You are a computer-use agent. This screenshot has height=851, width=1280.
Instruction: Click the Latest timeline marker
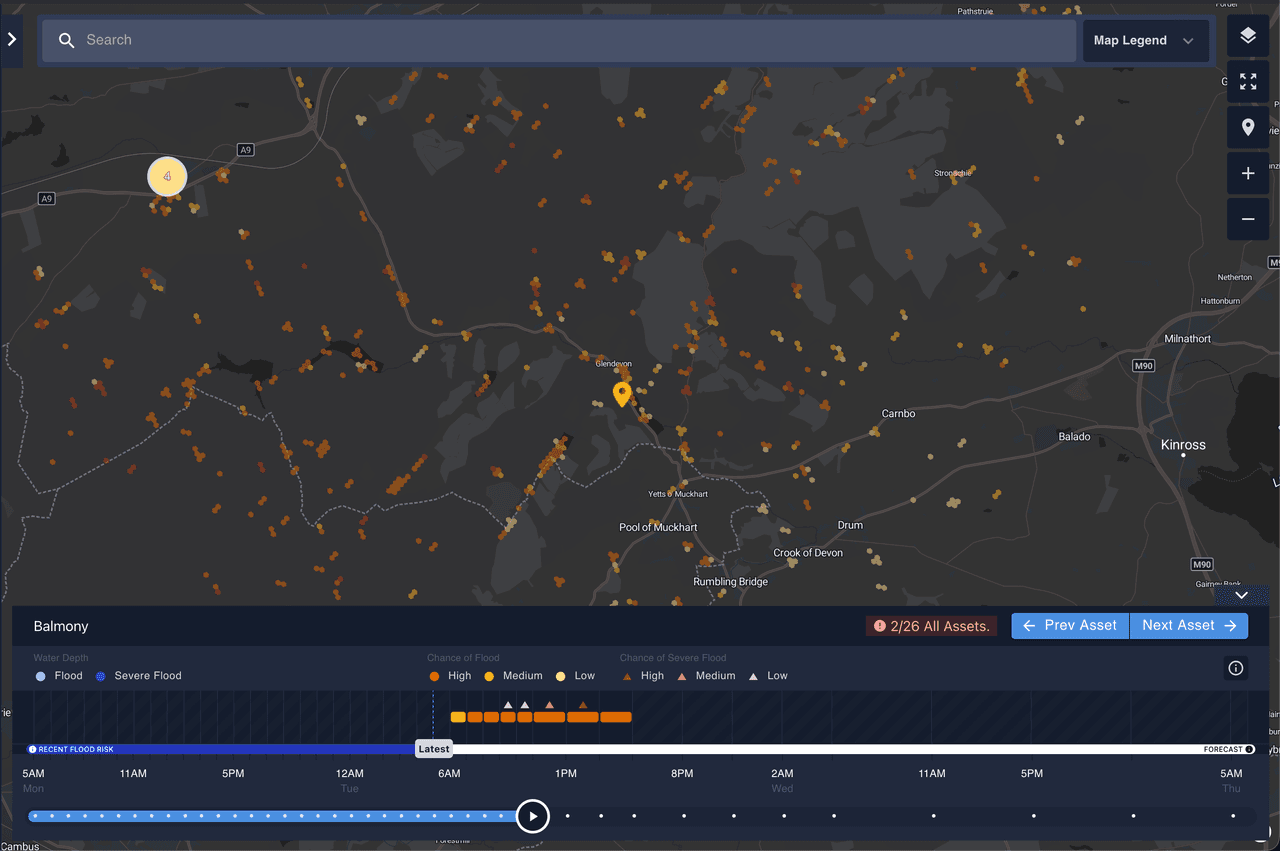pos(434,749)
